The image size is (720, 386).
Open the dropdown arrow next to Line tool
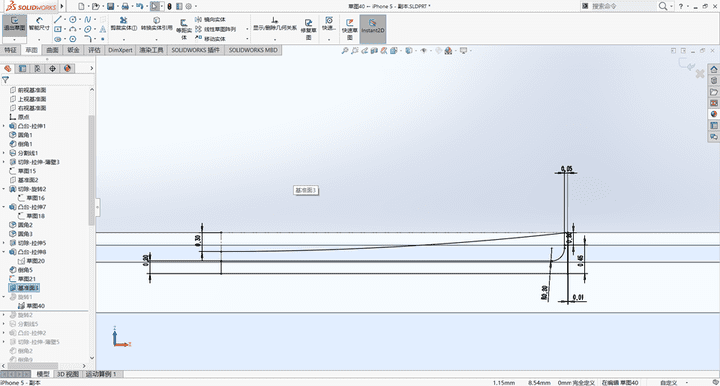click(65, 19)
